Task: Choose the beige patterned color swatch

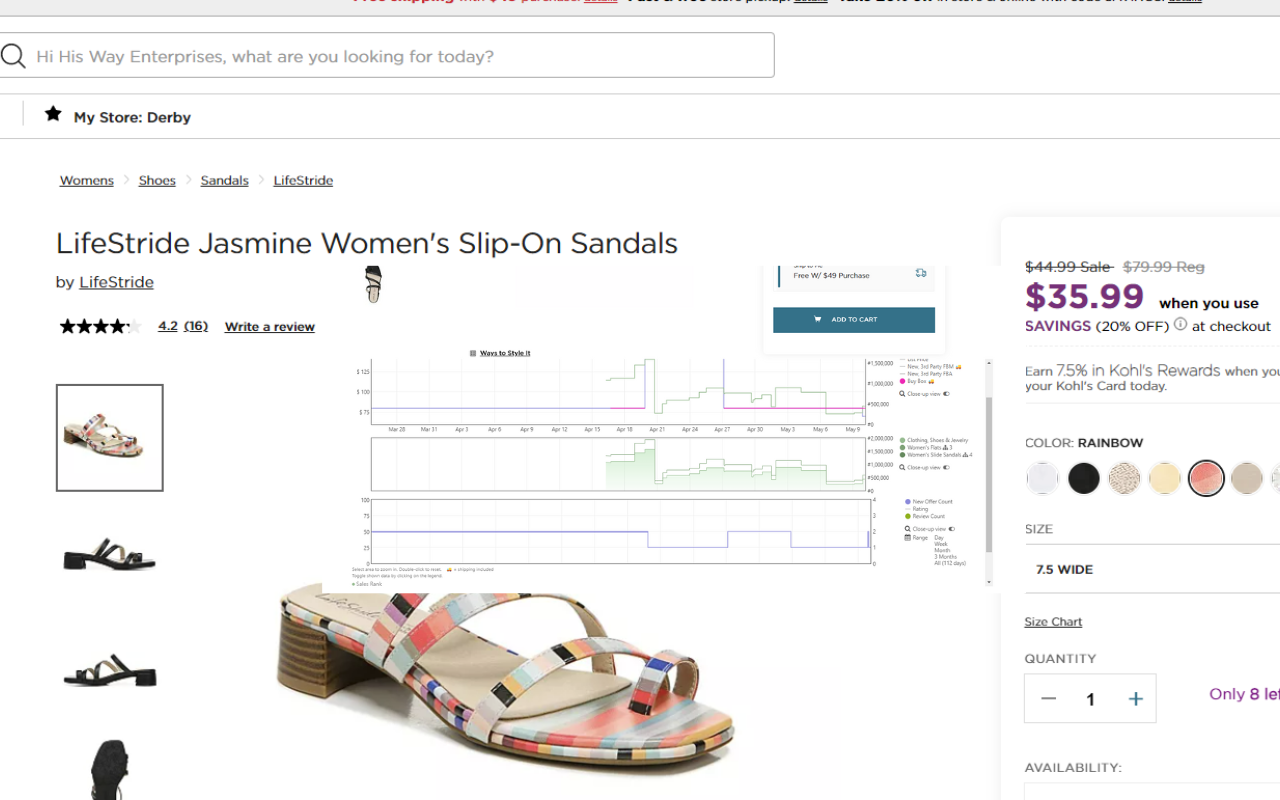Action: [x=1124, y=479]
